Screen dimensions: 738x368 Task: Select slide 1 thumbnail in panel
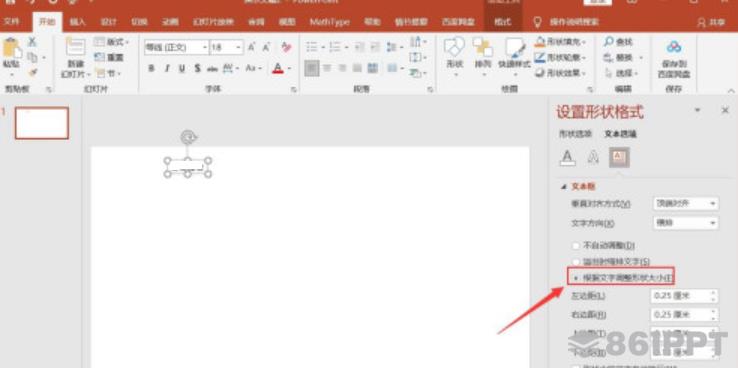point(42,123)
